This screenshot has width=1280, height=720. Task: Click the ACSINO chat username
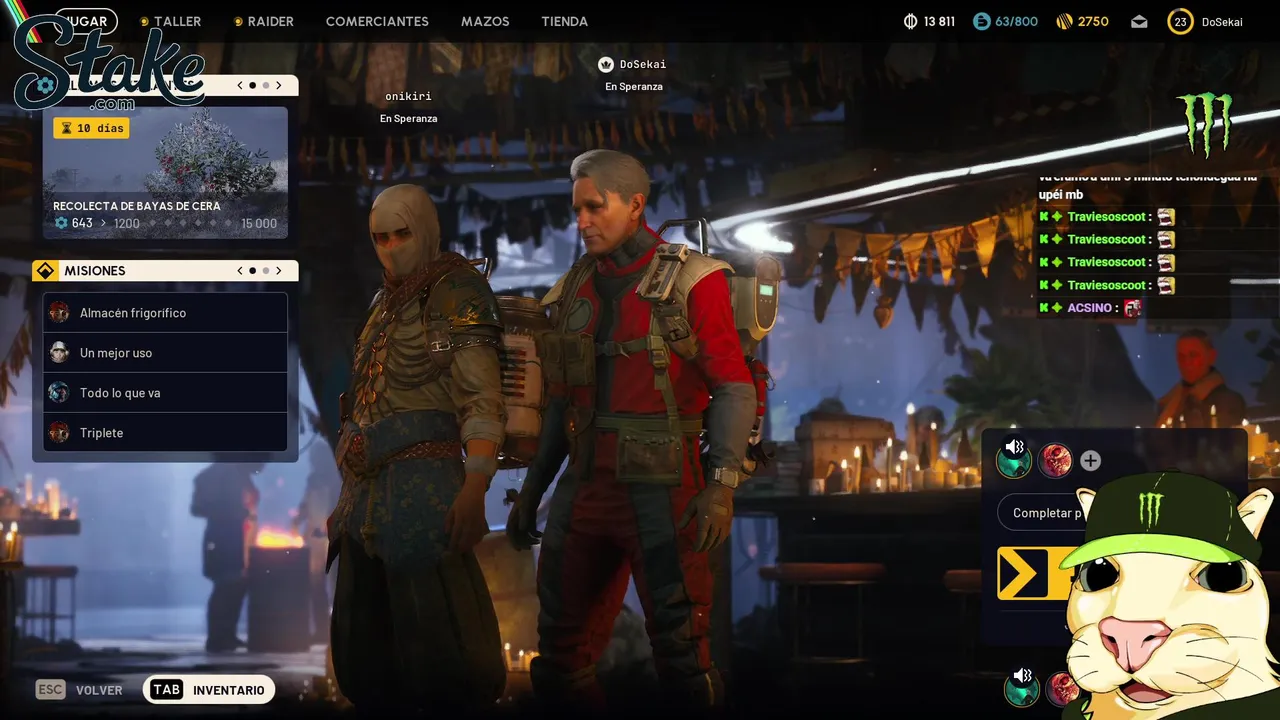[x=1089, y=308]
